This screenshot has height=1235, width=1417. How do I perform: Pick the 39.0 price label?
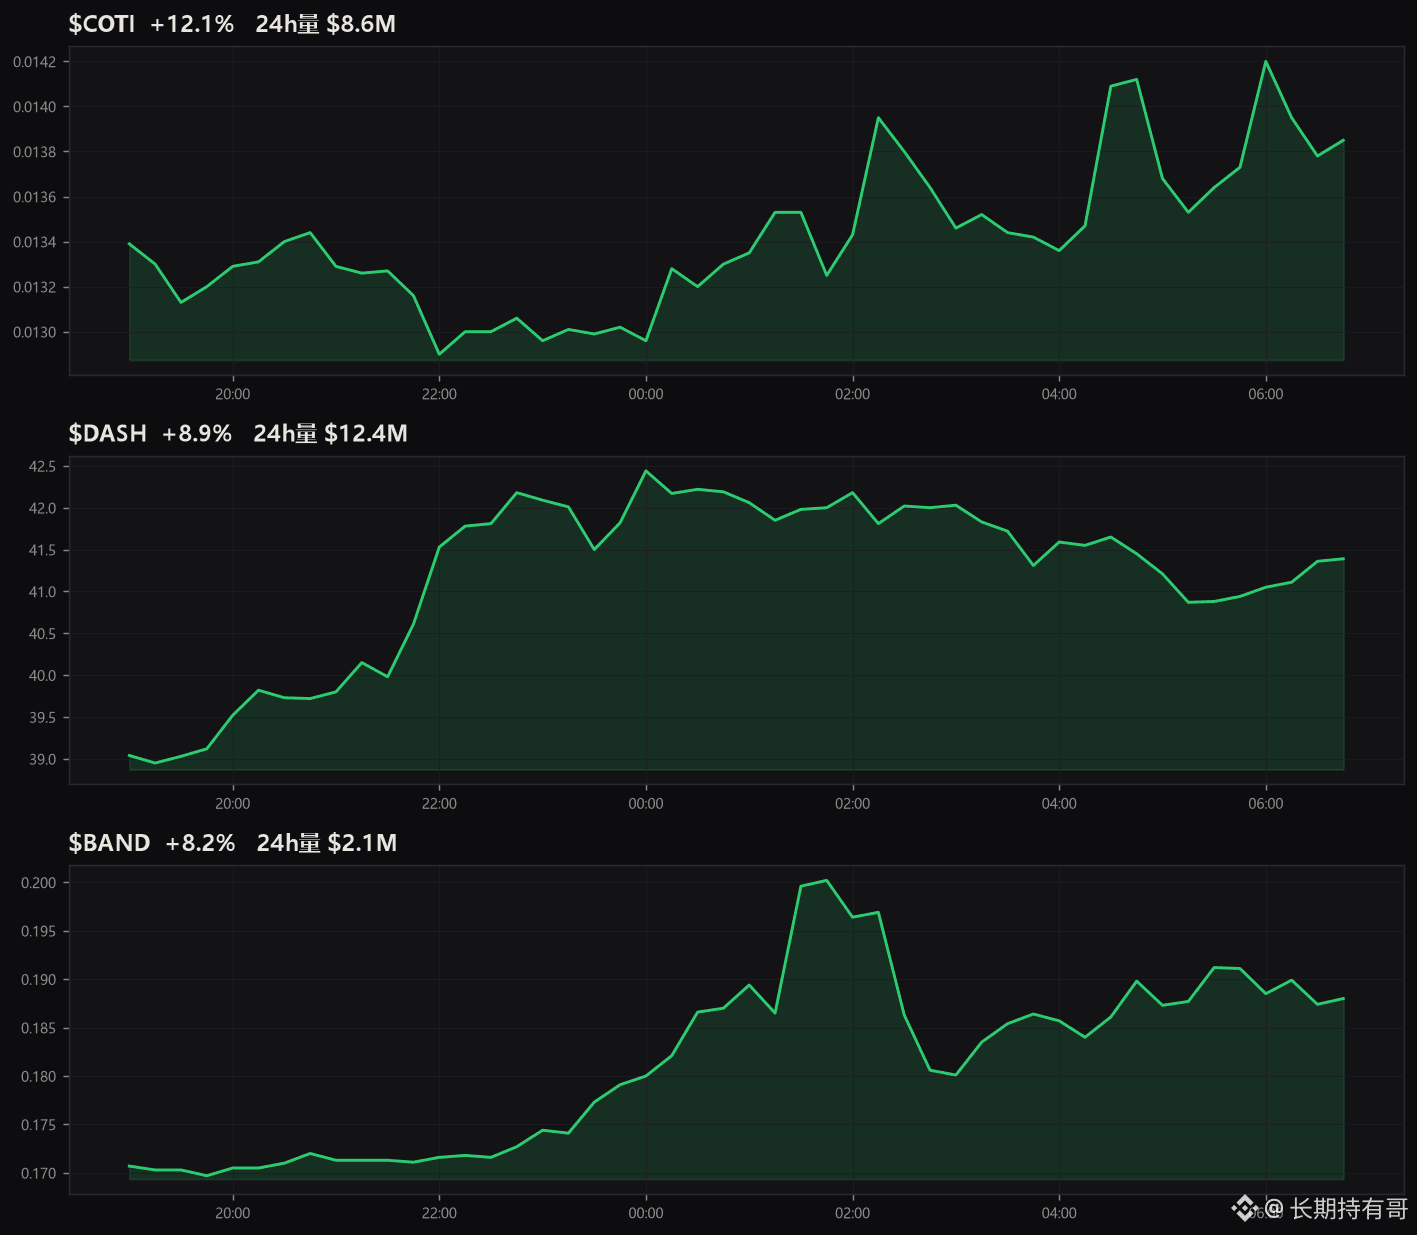click(x=42, y=760)
